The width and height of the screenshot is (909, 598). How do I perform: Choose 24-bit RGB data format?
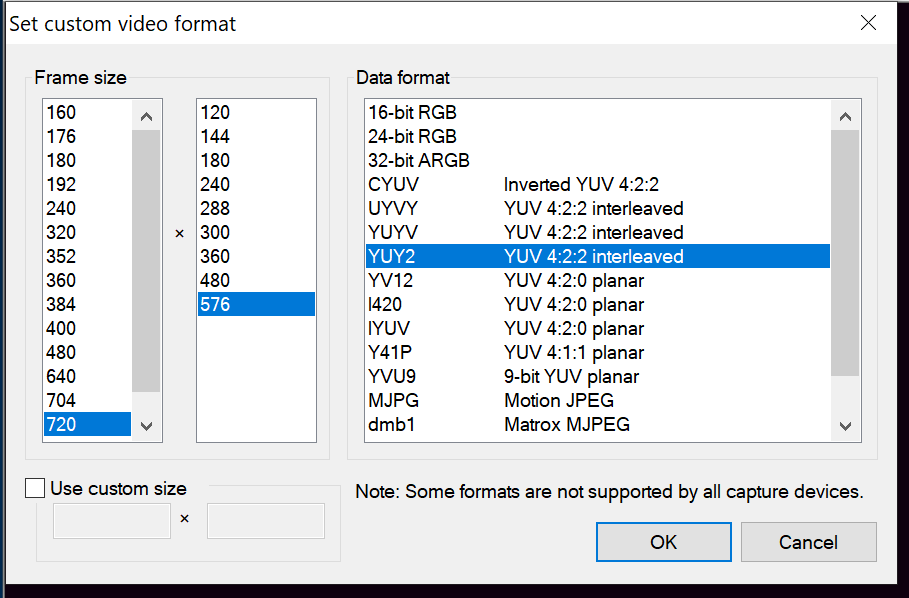click(412, 136)
